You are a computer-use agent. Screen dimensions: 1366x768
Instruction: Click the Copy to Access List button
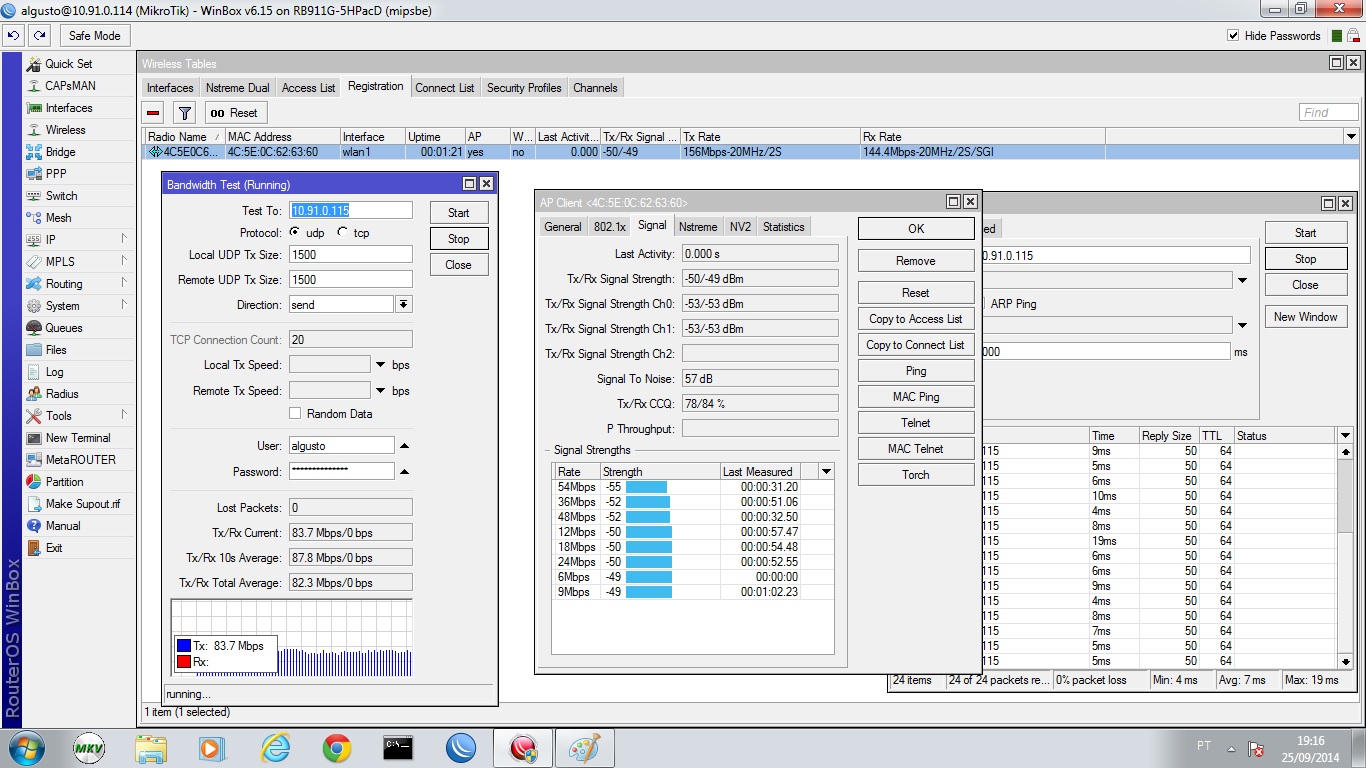(915, 319)
